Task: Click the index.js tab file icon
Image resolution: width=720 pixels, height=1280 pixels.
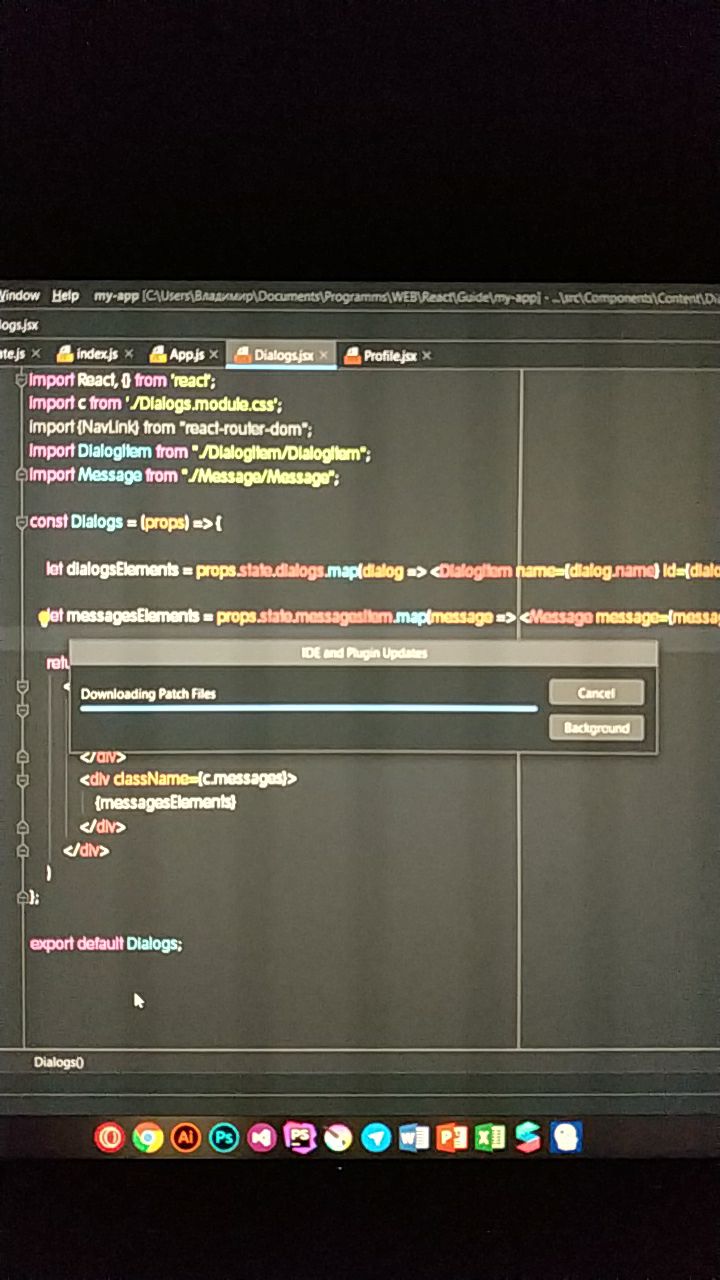Action: [x=65, y=354]
